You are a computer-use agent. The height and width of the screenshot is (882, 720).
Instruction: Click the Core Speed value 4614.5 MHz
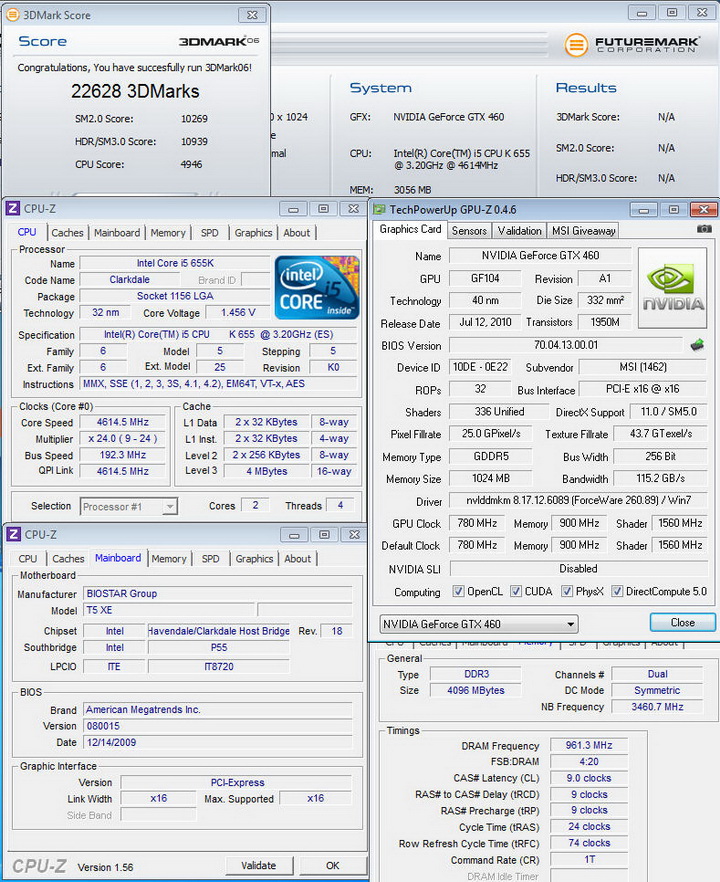click(123, 422)
